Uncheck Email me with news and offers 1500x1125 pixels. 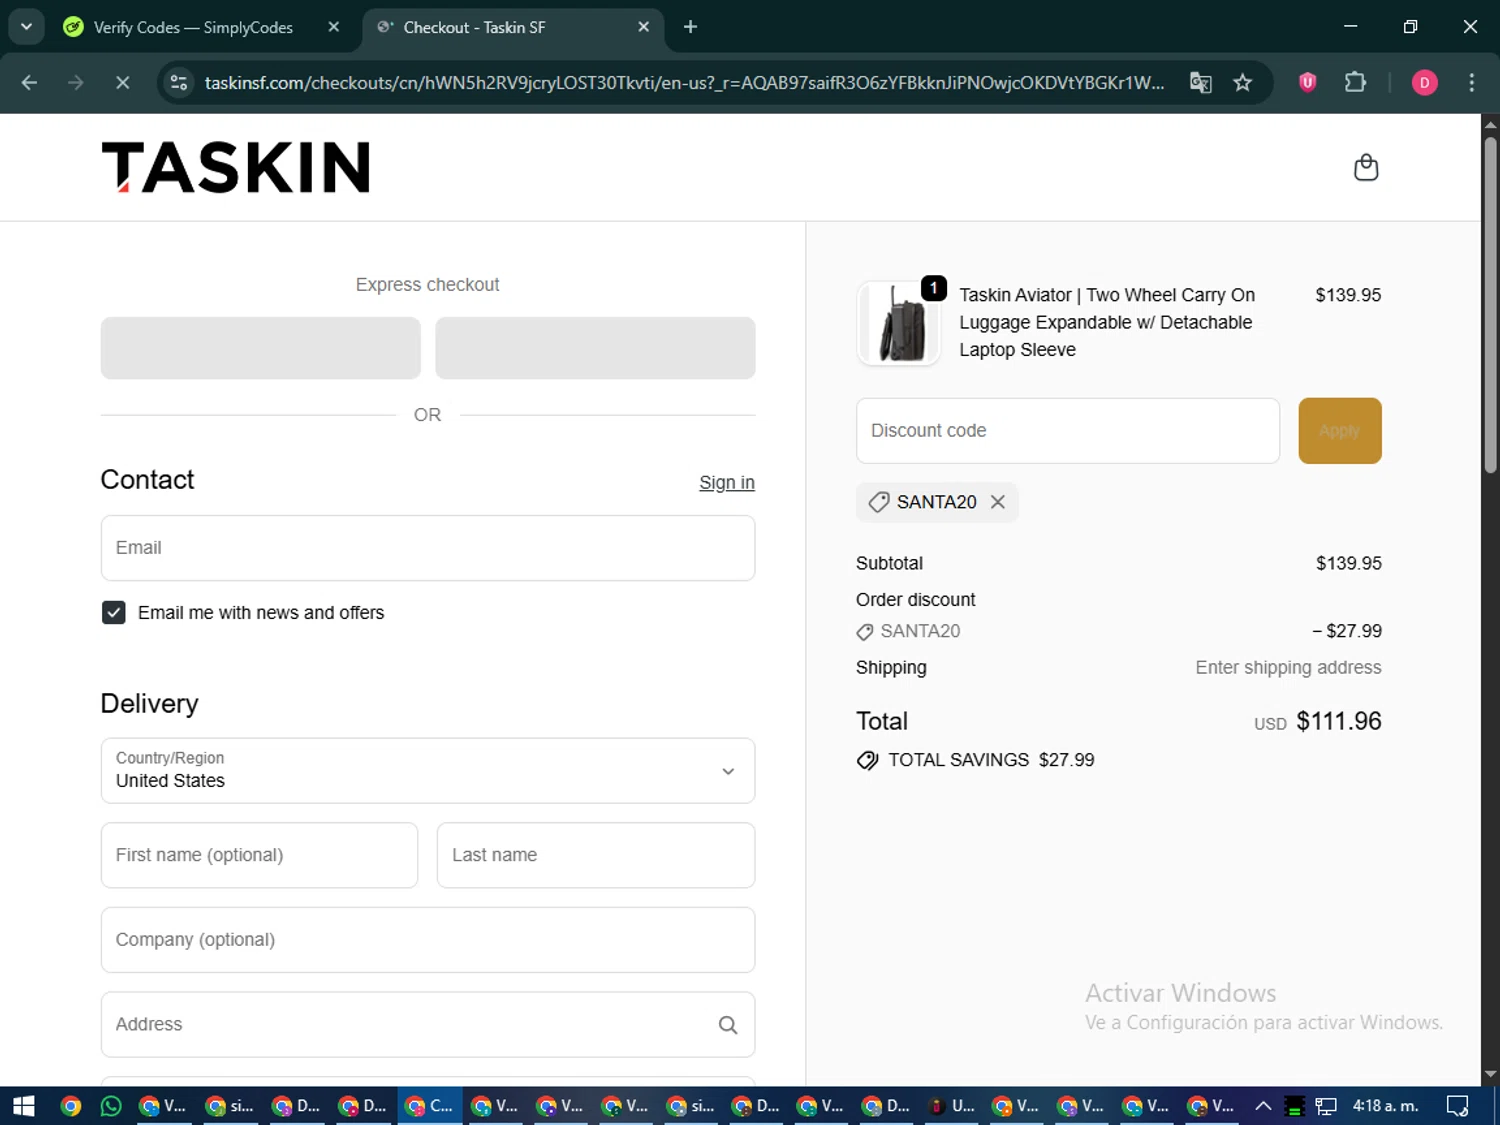click(x=114, y=613)
